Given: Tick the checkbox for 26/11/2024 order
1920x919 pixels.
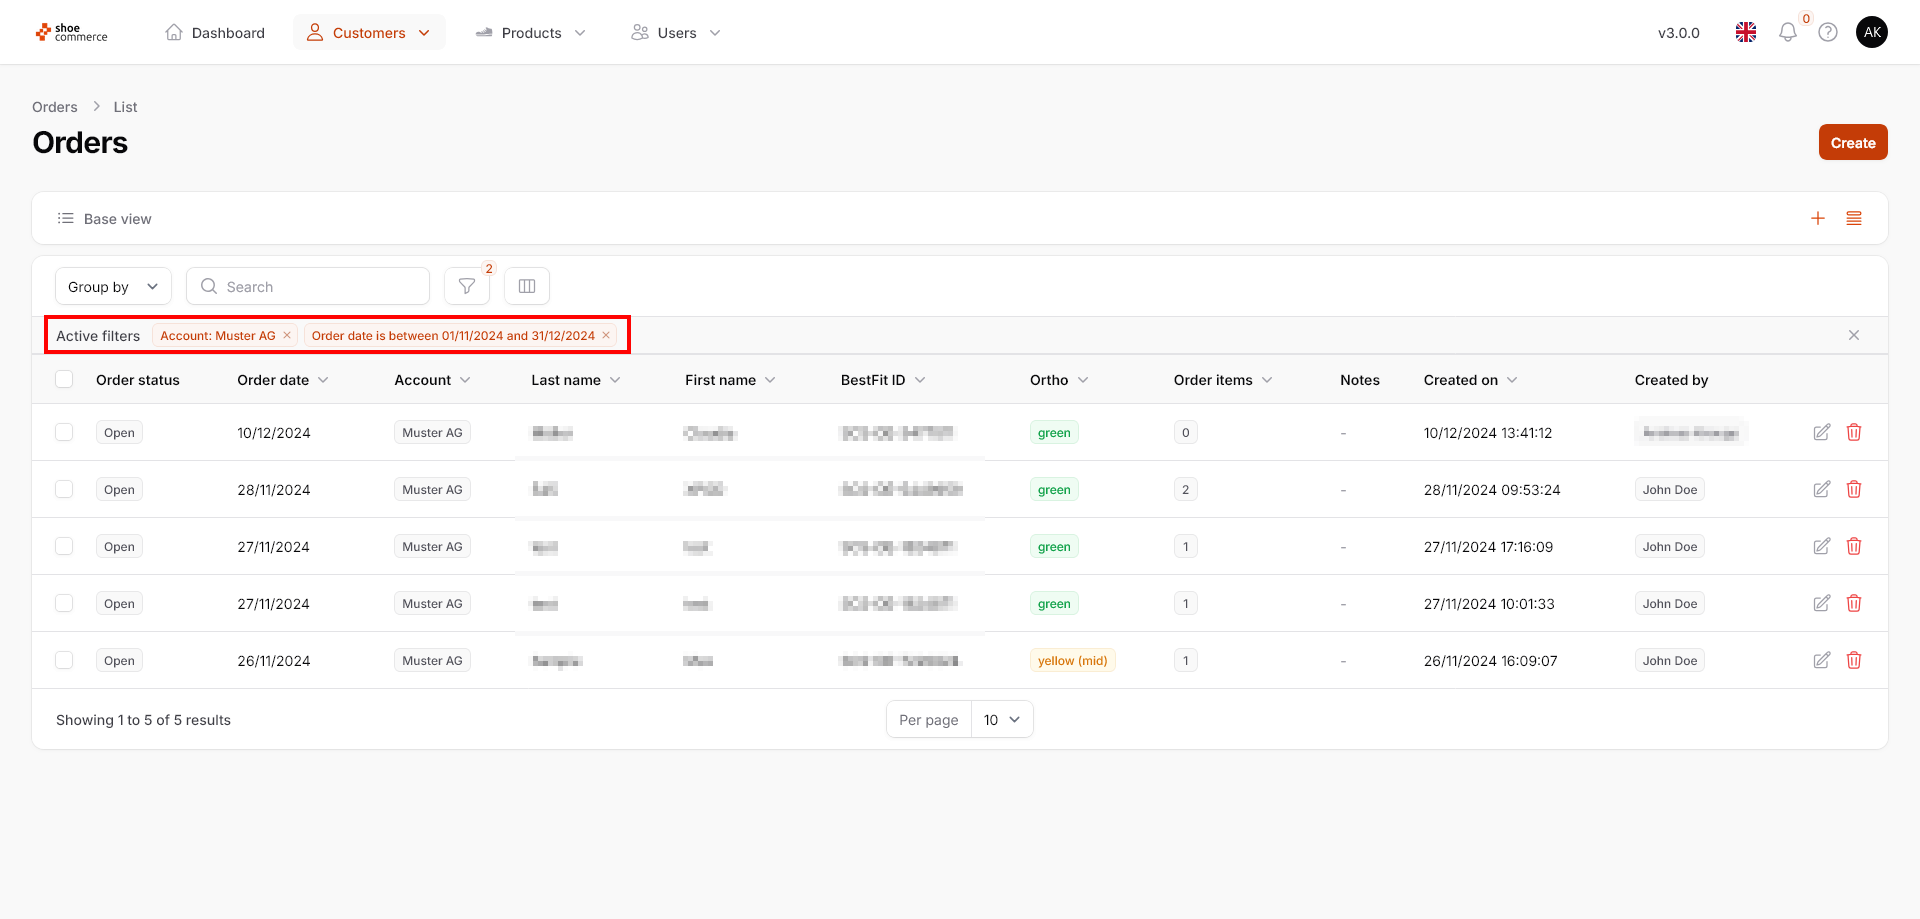Looking at the screenshot, I should coord(65,661).
